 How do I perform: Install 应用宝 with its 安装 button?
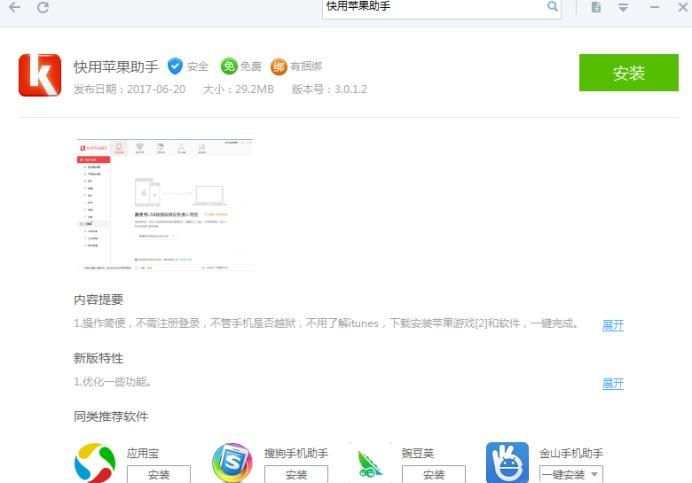coord(159,474)
